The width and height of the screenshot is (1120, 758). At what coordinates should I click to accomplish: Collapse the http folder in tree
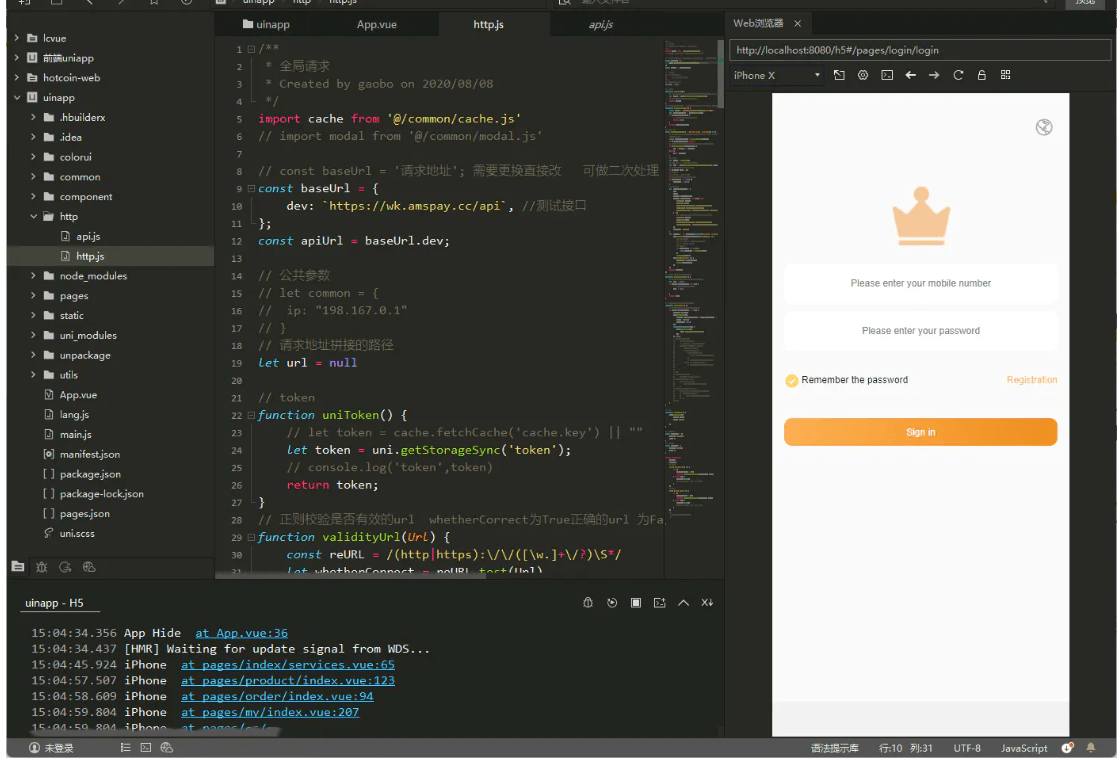[x=34, y=217]
